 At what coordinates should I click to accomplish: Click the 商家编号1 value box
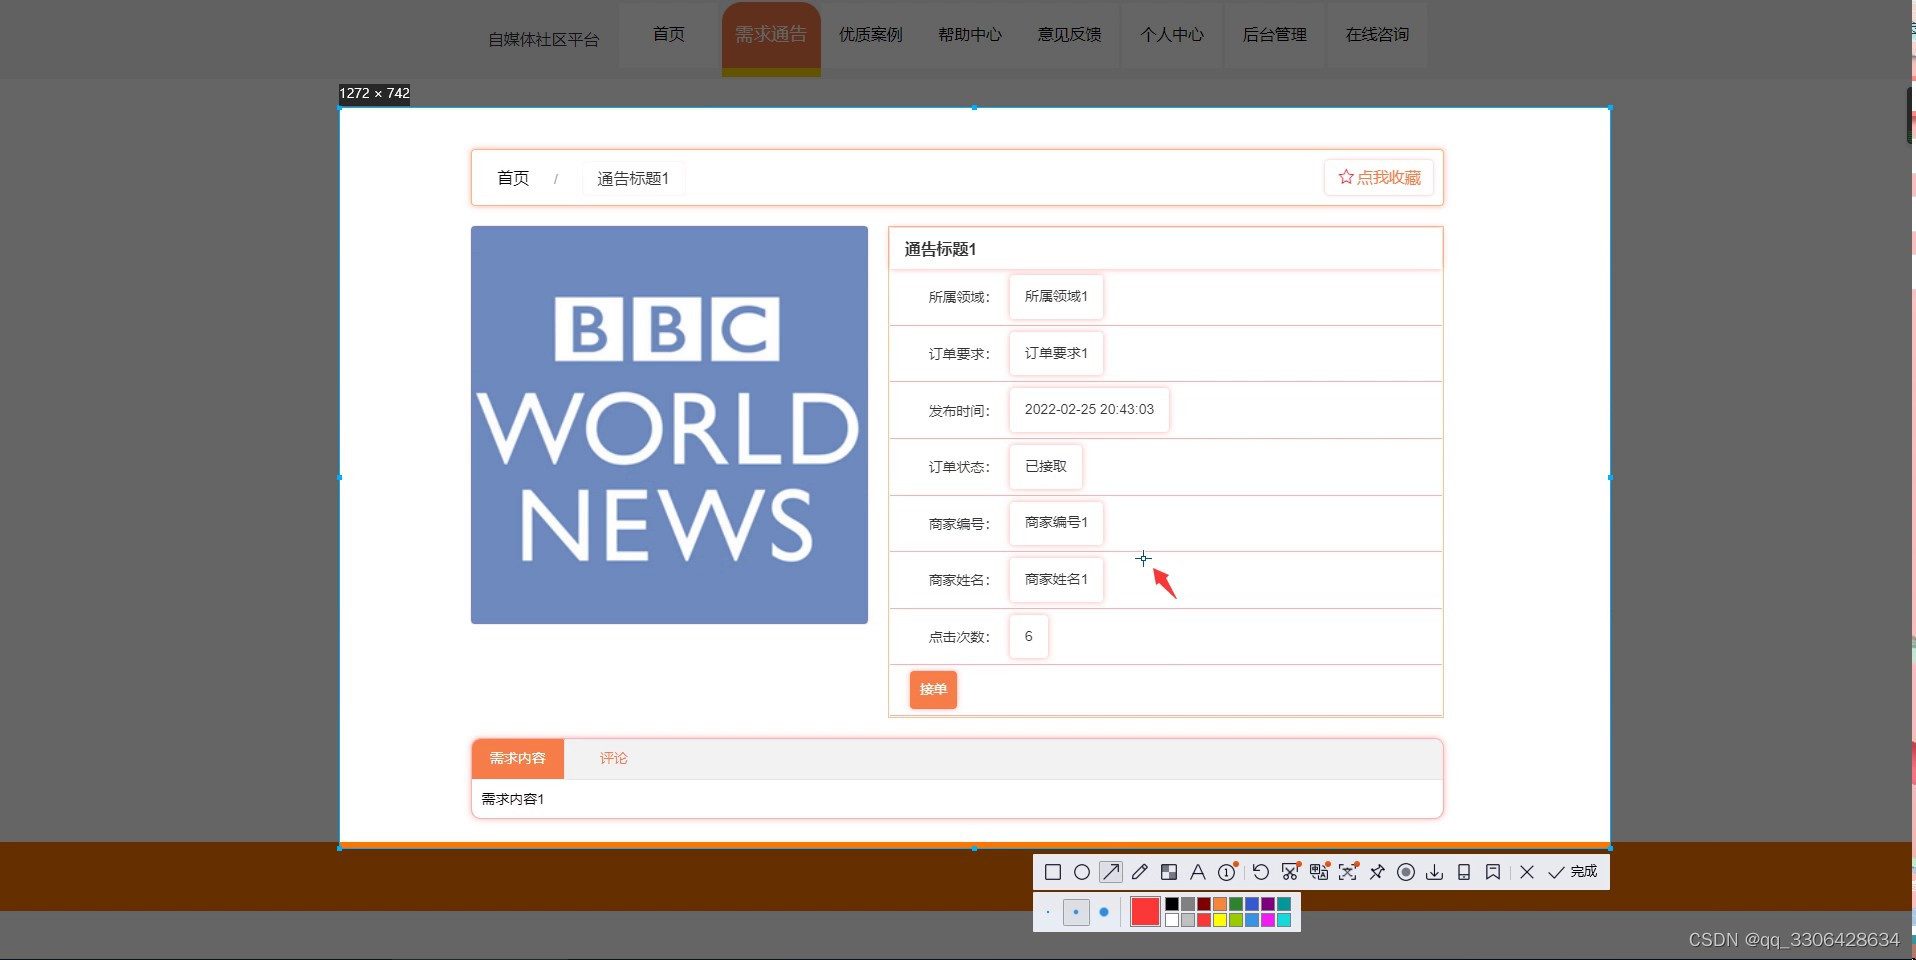coord(1056,523)
